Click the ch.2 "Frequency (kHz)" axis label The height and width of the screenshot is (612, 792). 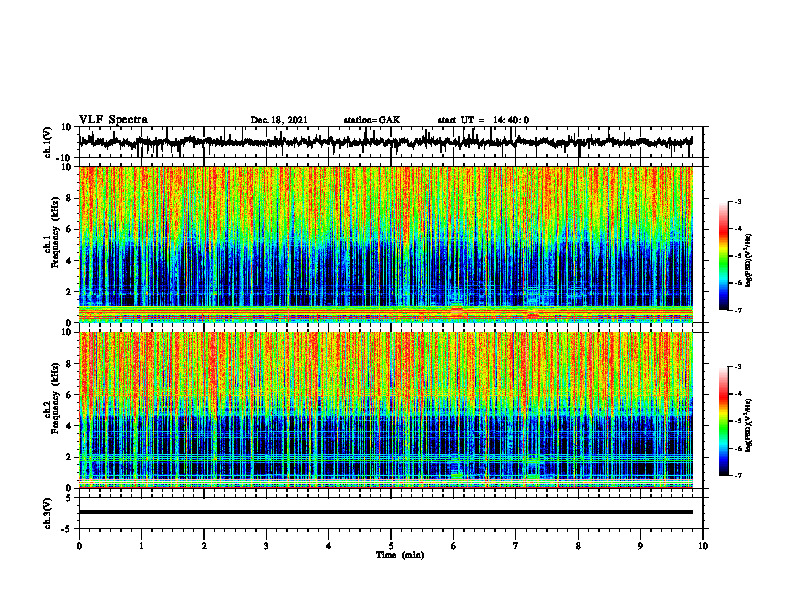click(x=55, y=398)
